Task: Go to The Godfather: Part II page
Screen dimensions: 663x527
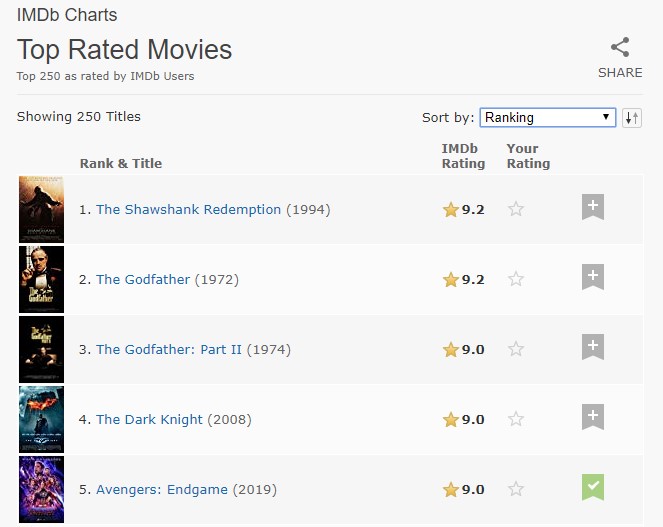Action: 169,350
